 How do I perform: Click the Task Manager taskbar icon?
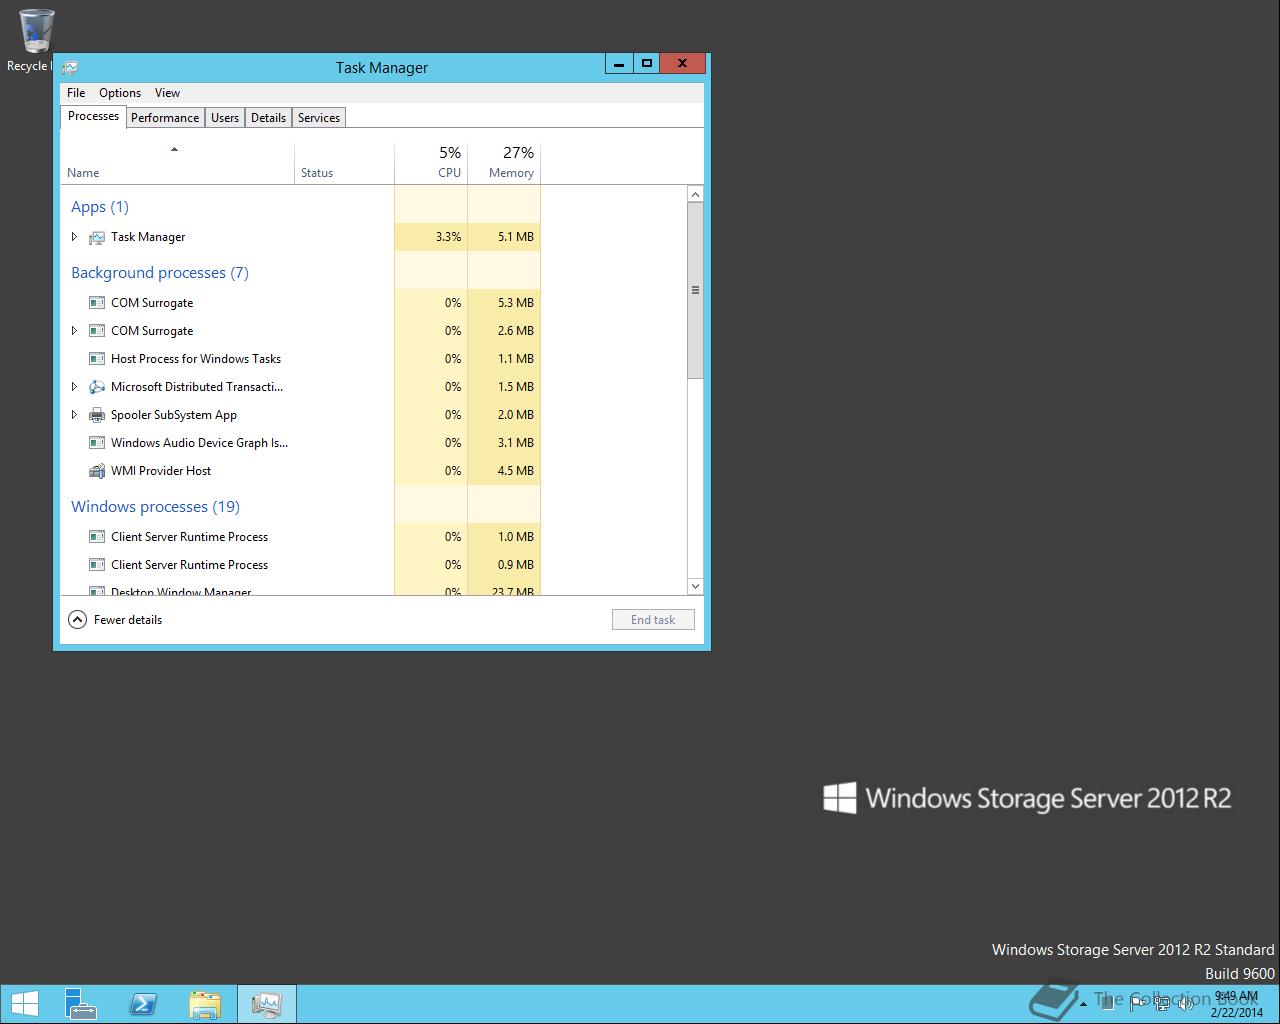point(267,1004)
